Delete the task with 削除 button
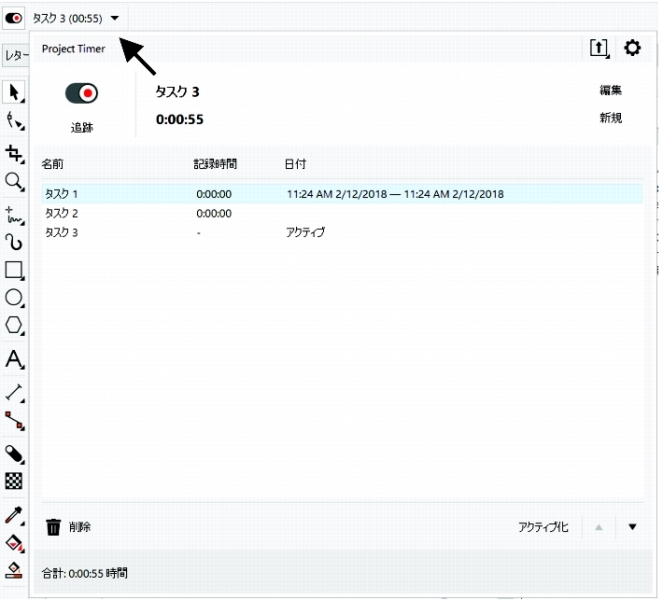The width and height of the screenshot is (663, 600). pos(69,527)
